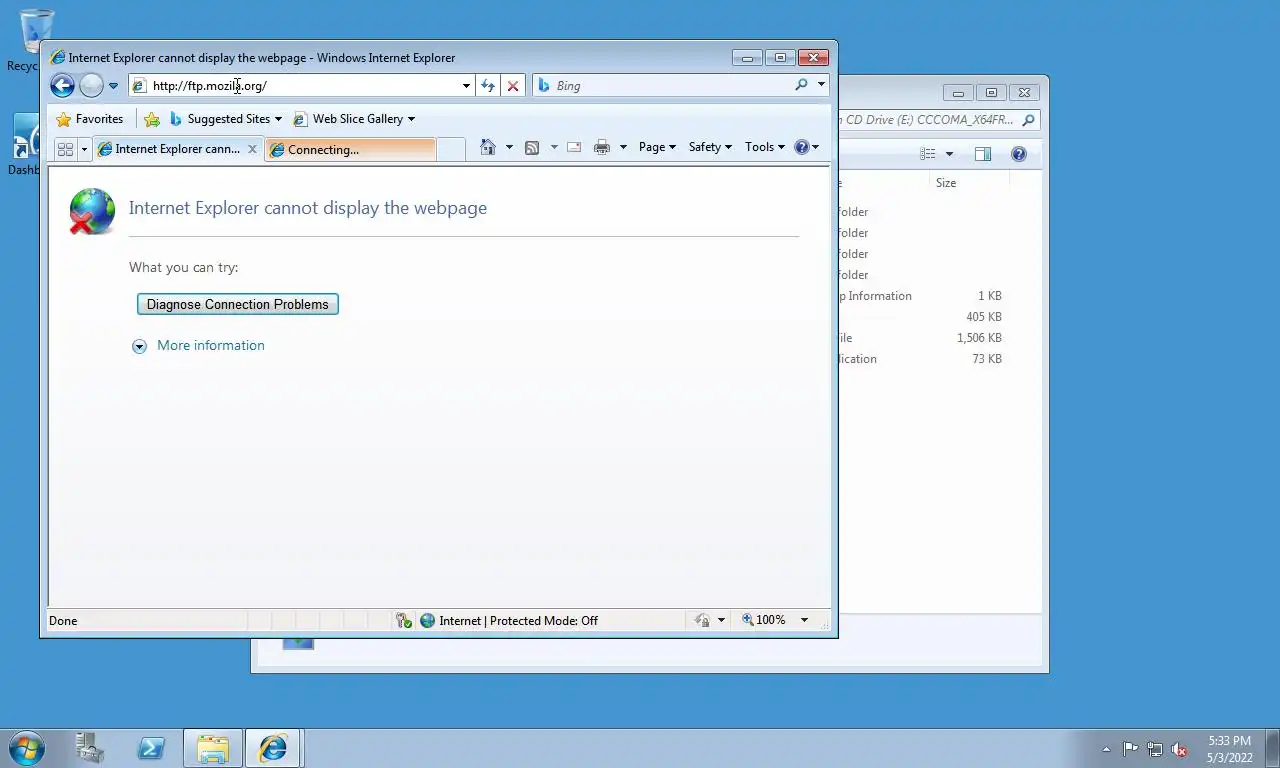The image size is (1280, 768).
Task: Click search box in CD Drive Explorer window
Action: 938,120
